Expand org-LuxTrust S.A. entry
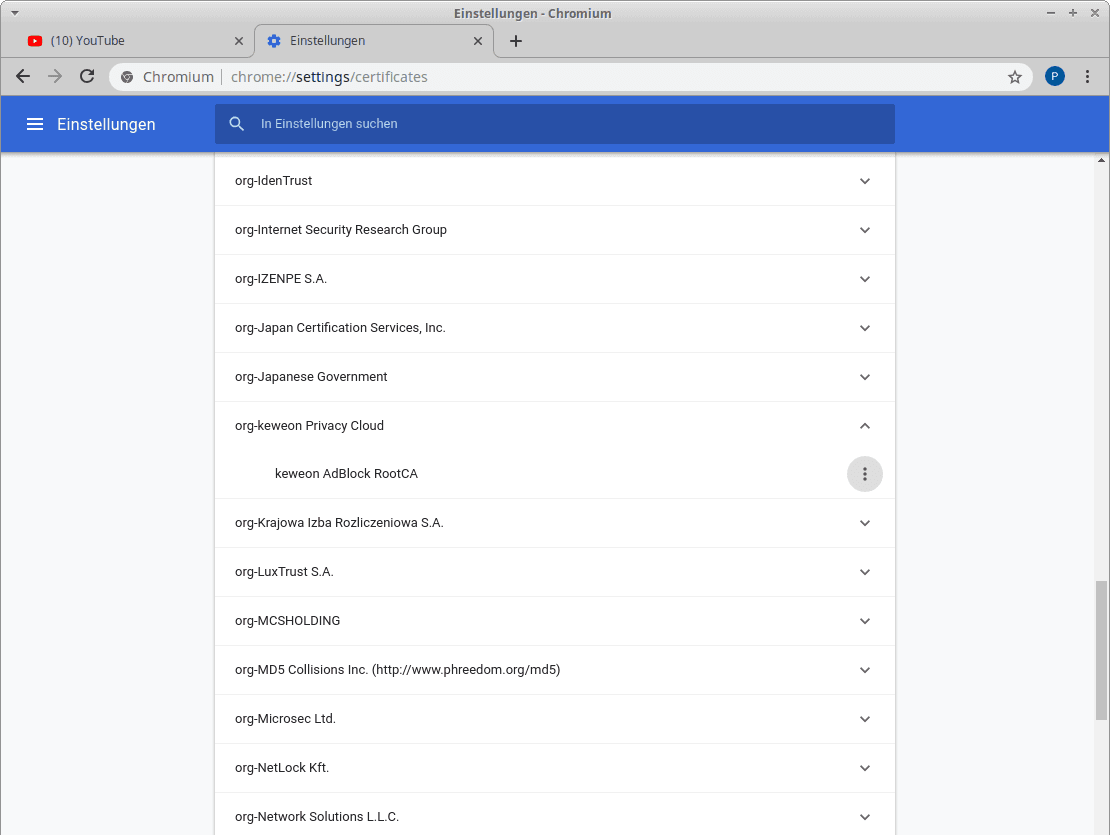Viewport: 1110px width, 835px height. (864, 572)
